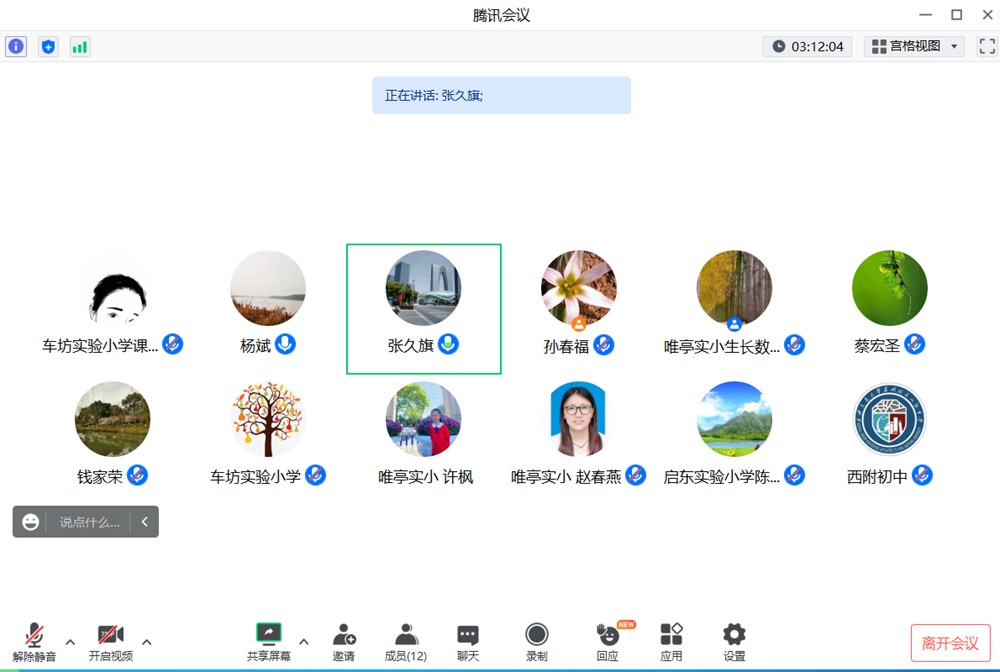Screen dimensions: 1000x672
Task: Click the tree avatar of 车坊实验小学
Action: click(x=268, y=419)
